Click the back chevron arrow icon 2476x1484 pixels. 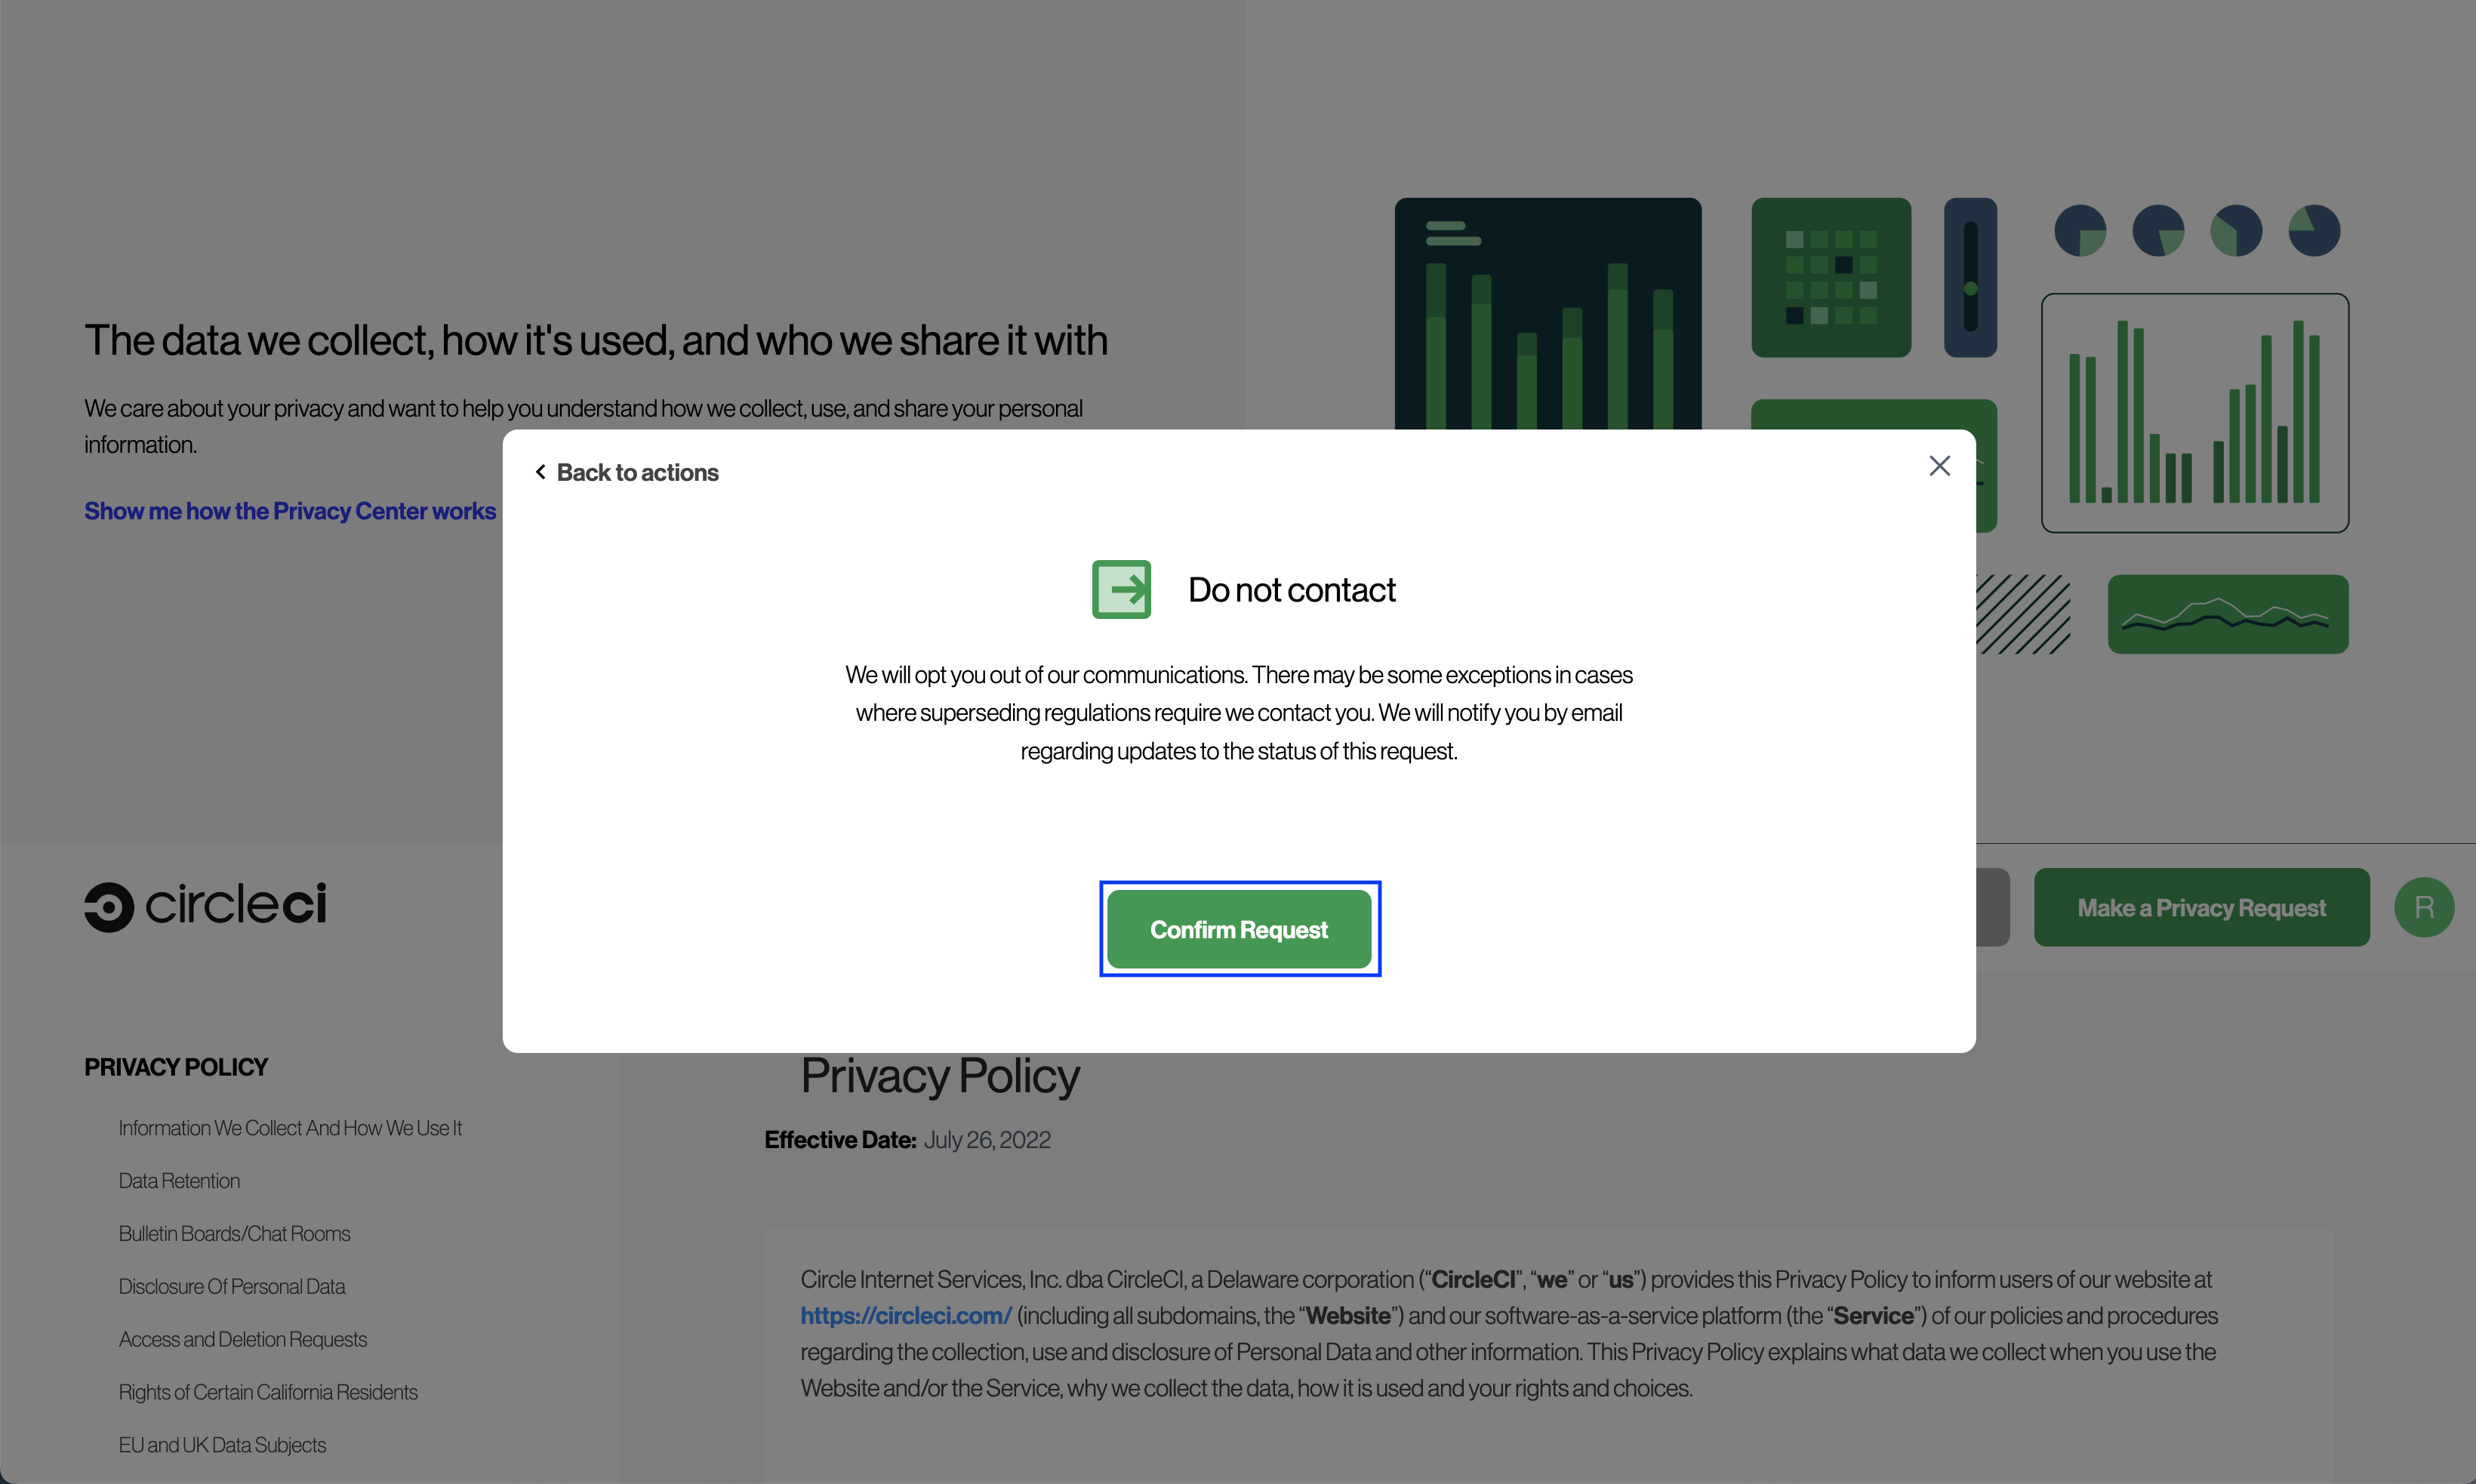pyautogui.click(x=540, y=472)
